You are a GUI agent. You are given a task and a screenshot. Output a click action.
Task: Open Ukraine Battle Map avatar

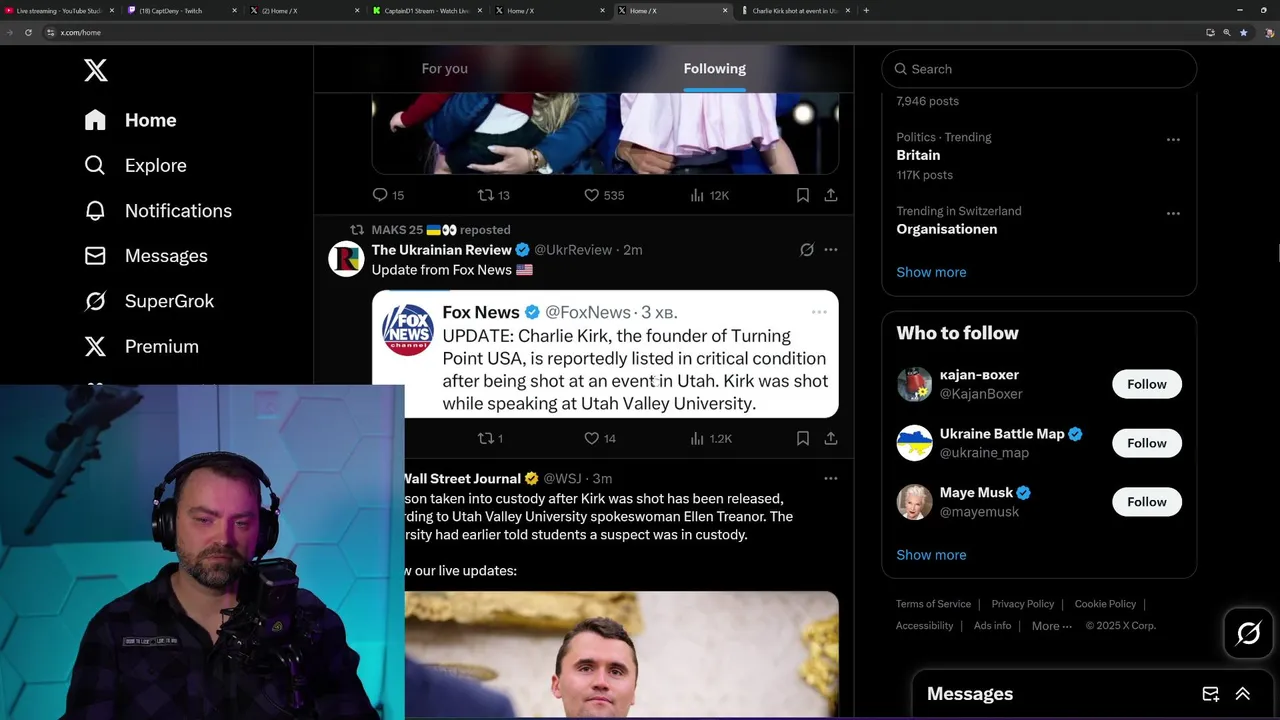click(x=914, y=443)
